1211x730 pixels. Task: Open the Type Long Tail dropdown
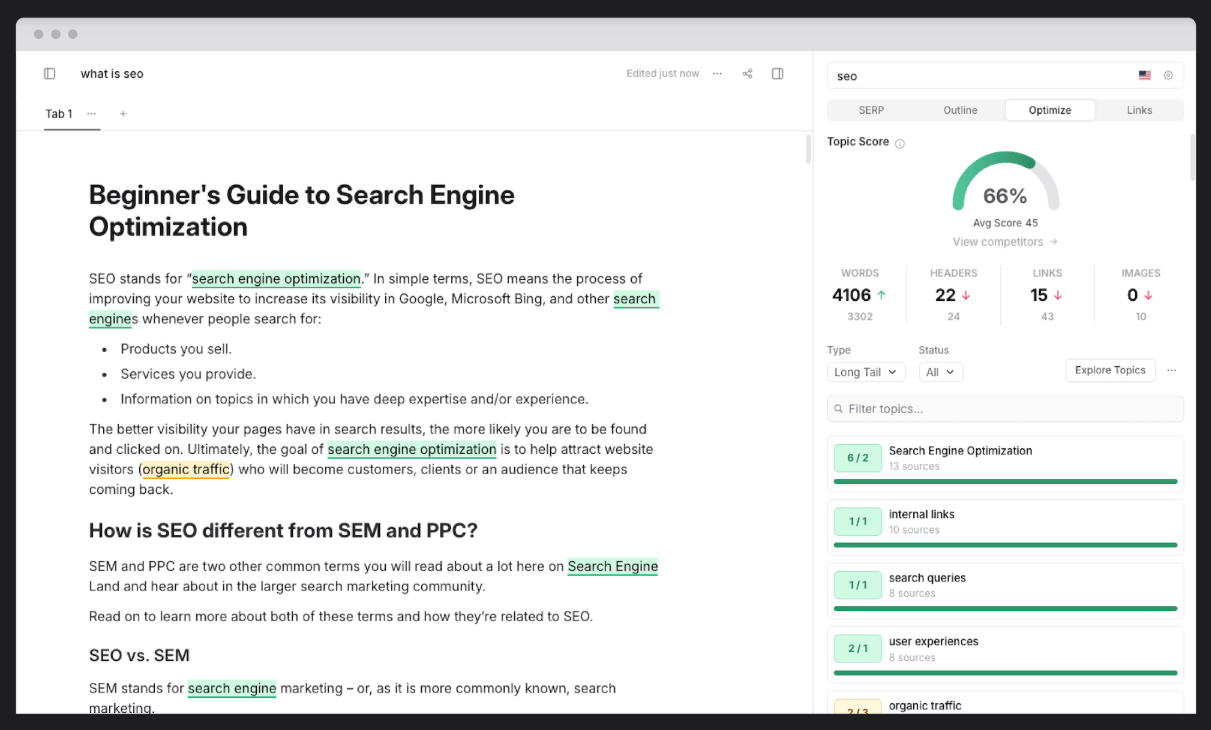coord(866,372)
